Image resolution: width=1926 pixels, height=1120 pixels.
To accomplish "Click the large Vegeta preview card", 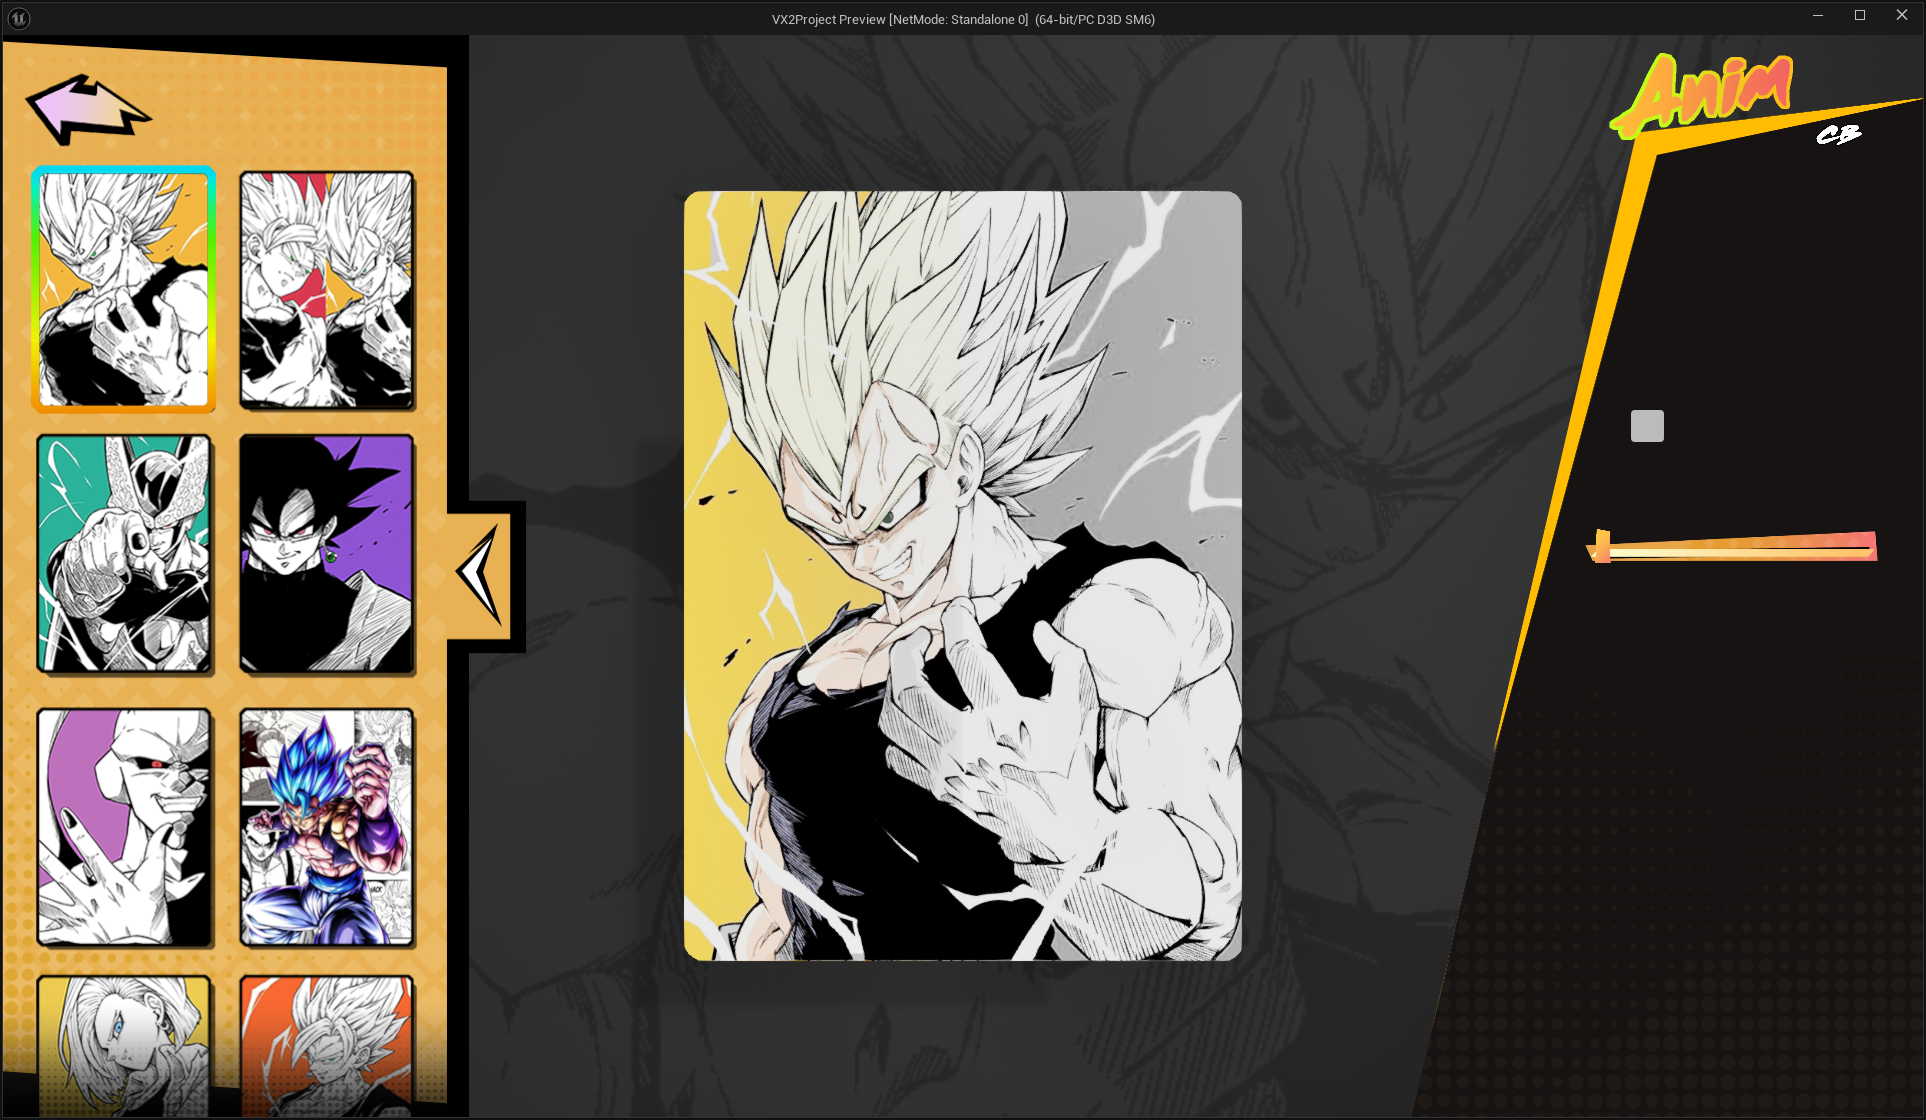I will coord(963,576).
